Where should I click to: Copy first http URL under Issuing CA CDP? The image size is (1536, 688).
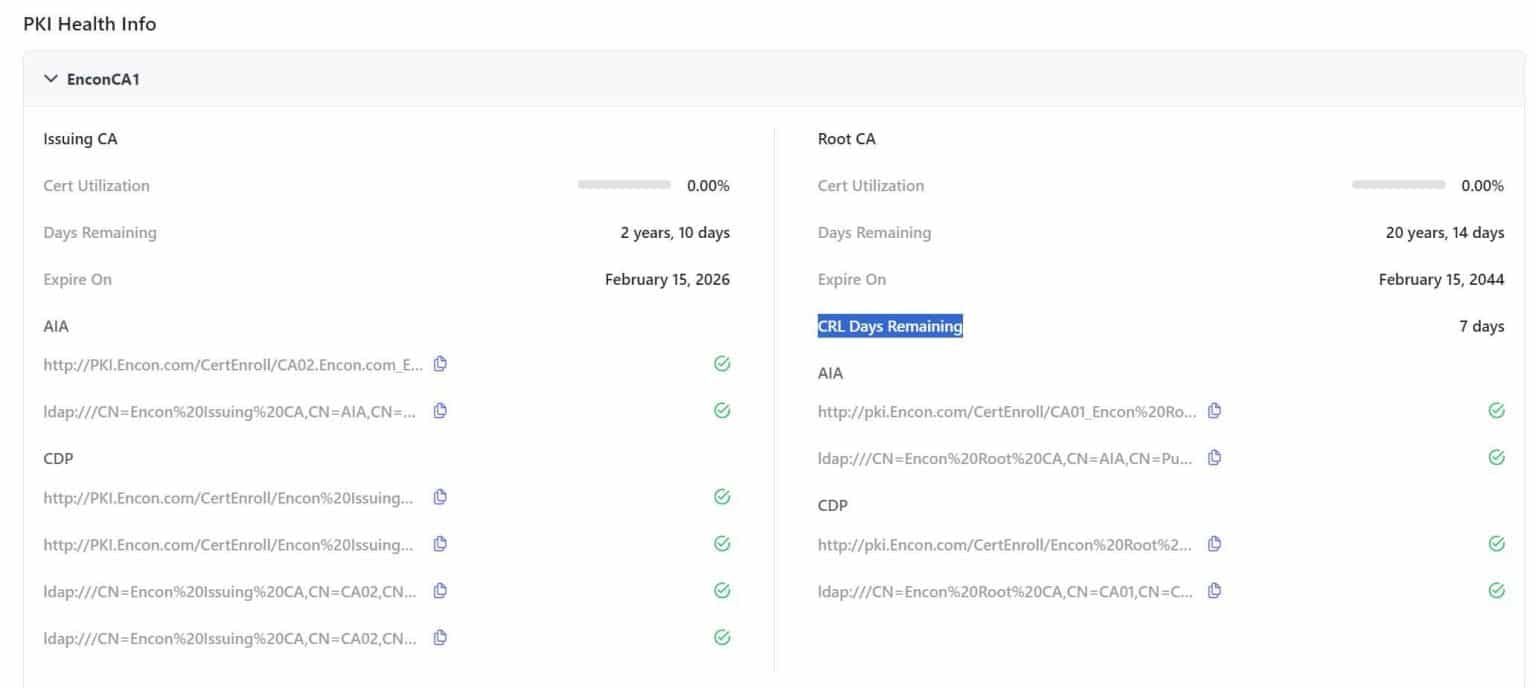click(x=440, y=497)
